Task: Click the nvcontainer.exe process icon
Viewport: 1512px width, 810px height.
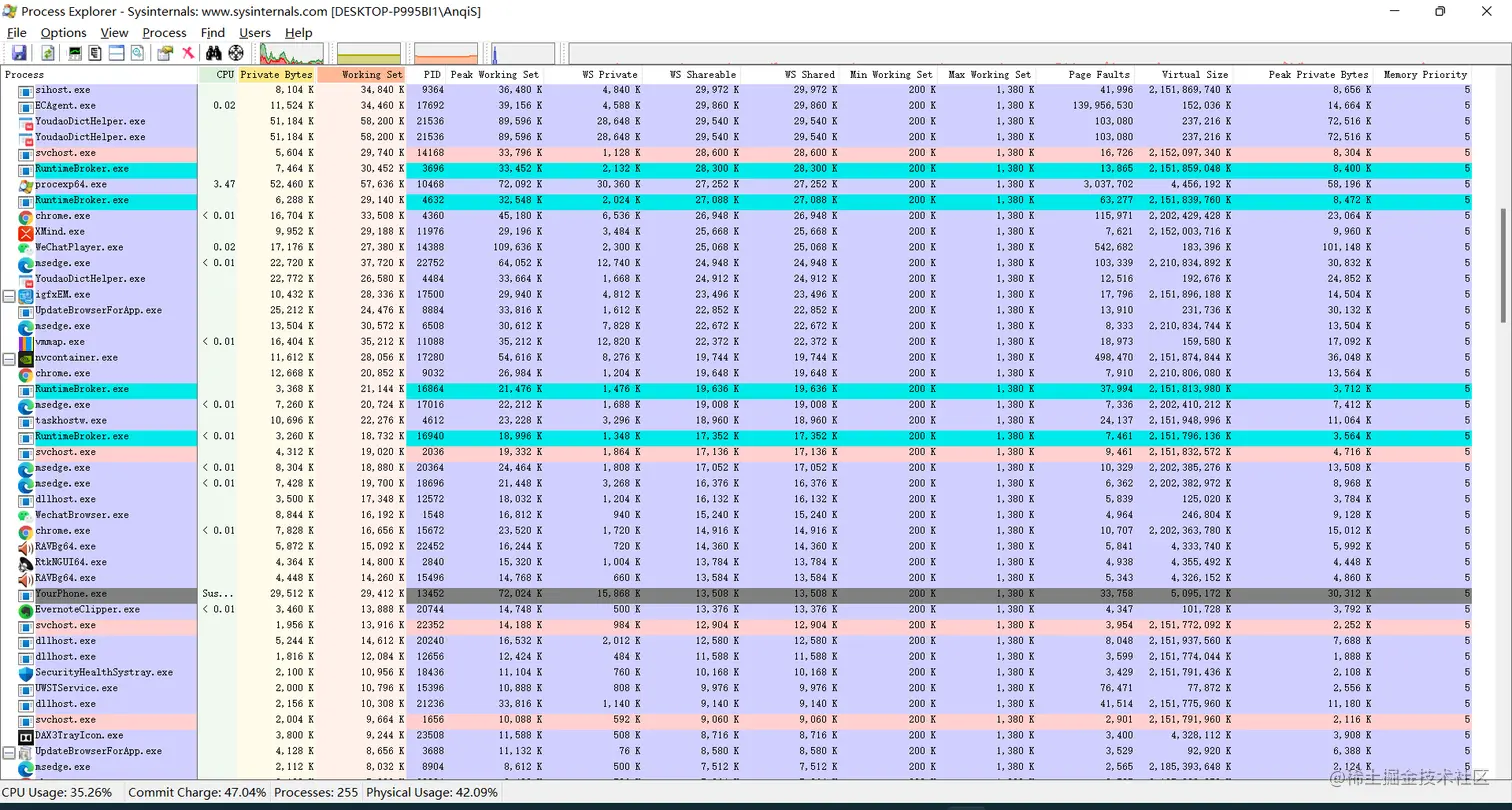Action: (26, 358)
